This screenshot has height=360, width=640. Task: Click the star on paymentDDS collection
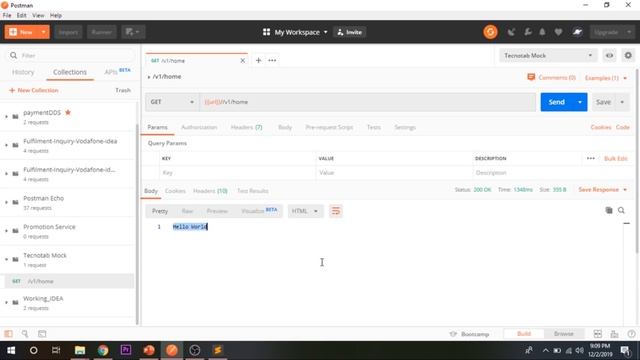coord(68,112)
